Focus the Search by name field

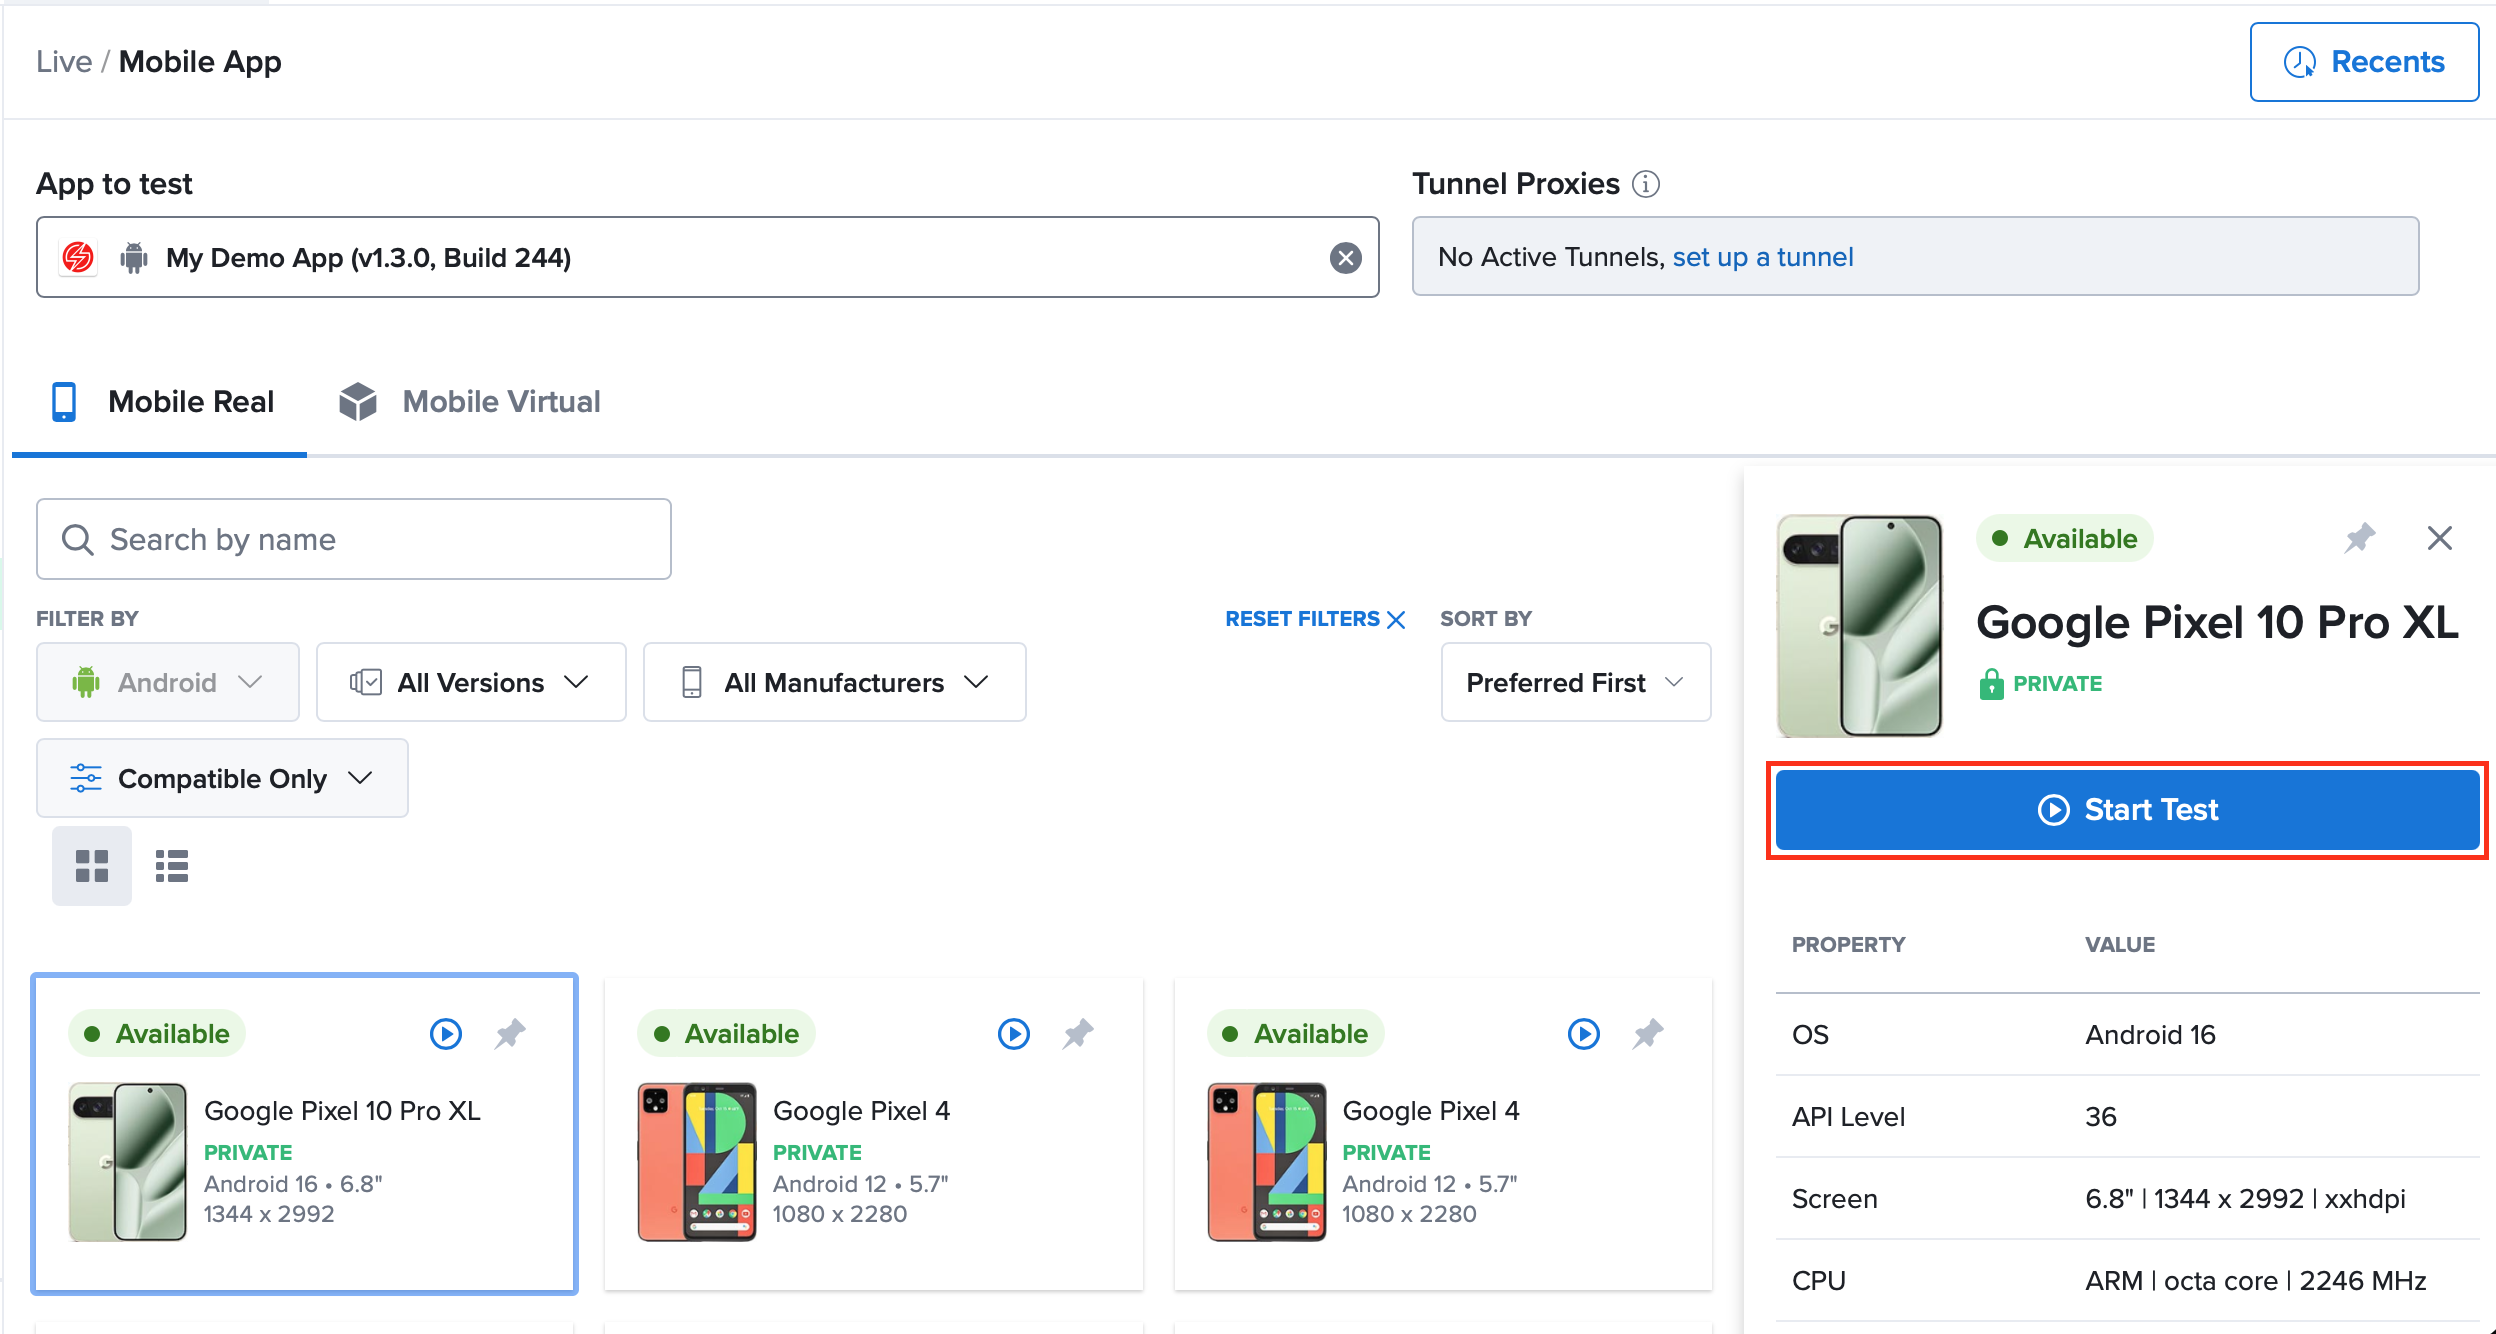click(354, 540)
